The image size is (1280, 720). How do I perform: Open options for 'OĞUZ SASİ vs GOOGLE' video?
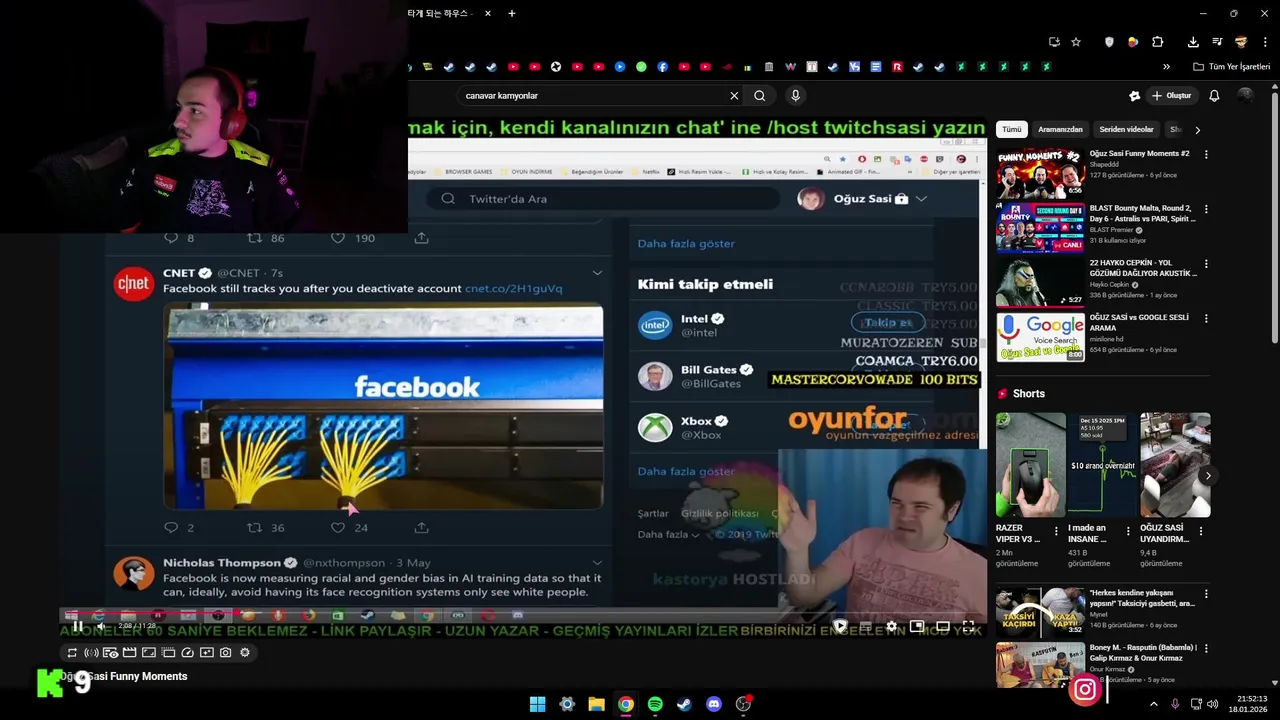click(x=1206, y=318)
